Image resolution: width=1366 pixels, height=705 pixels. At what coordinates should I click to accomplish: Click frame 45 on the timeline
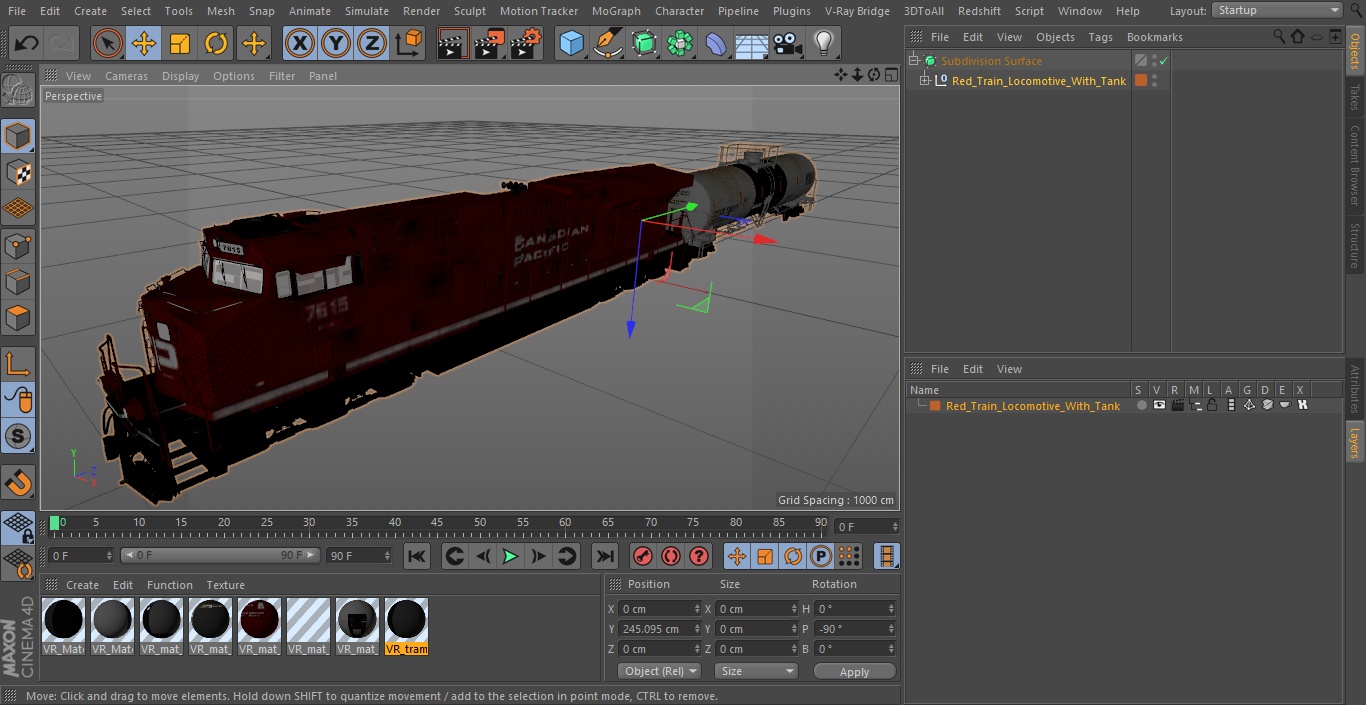coord(437,523)
